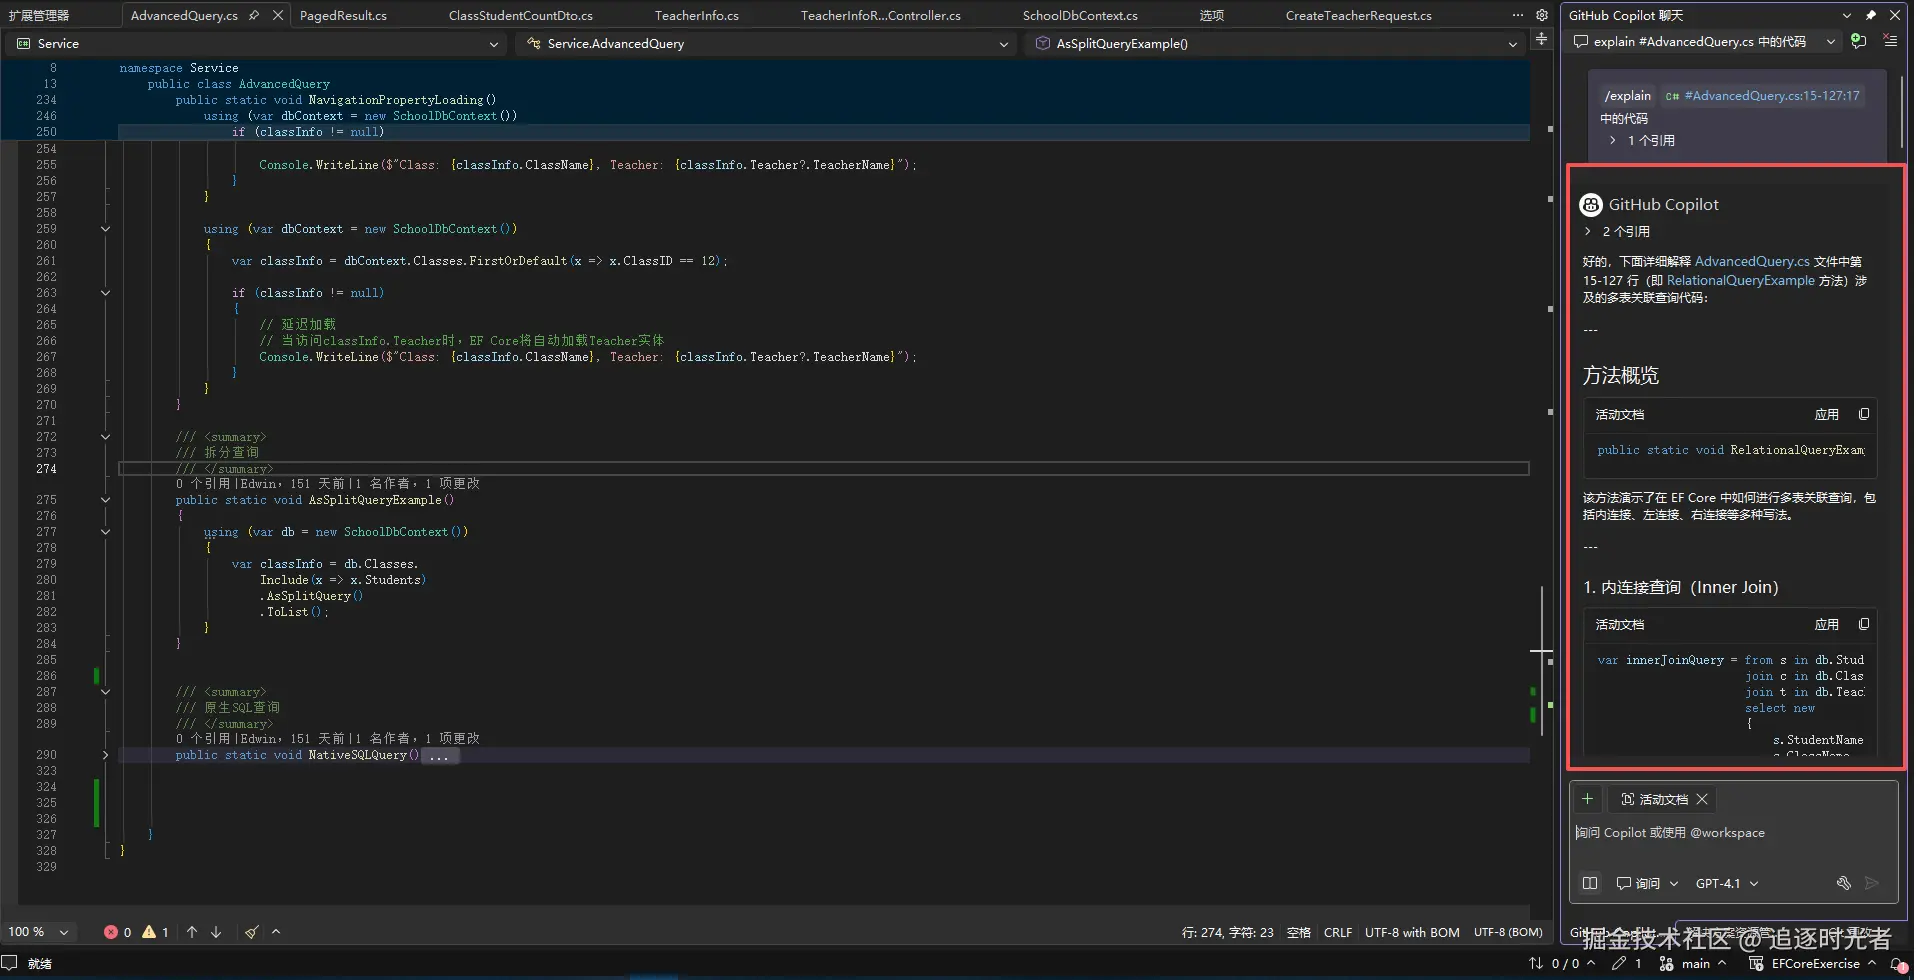Click the RelationalQueryExample link in chat
The image size is (1920, 980).
tap(1740, 281)
